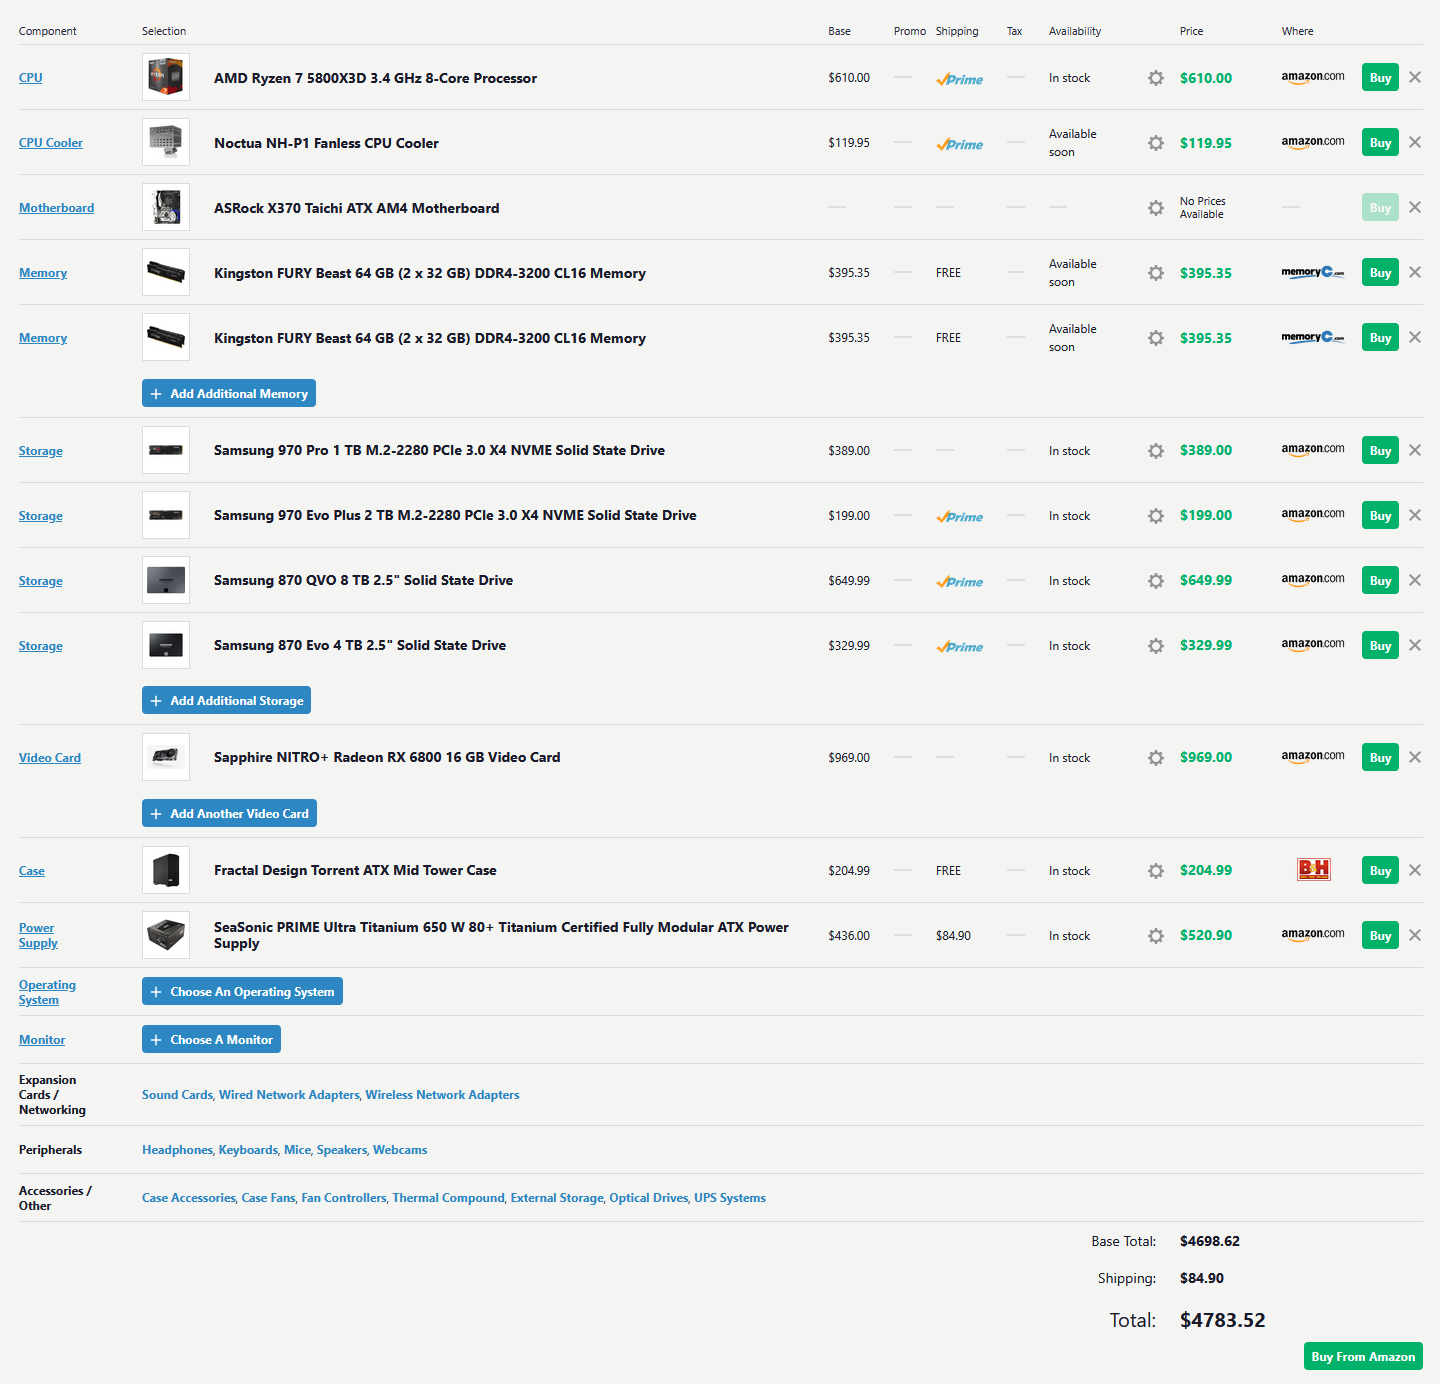Click gear icon for SeaSonic PRIME power supply
The width and height of the screenshot is (1440, 1384).
click(1156, 936)
